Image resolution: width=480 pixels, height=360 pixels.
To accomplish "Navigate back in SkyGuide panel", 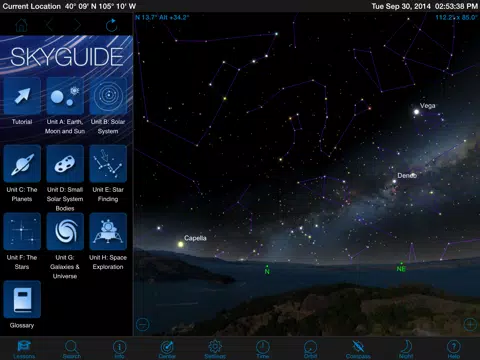I will click(50, 25).
